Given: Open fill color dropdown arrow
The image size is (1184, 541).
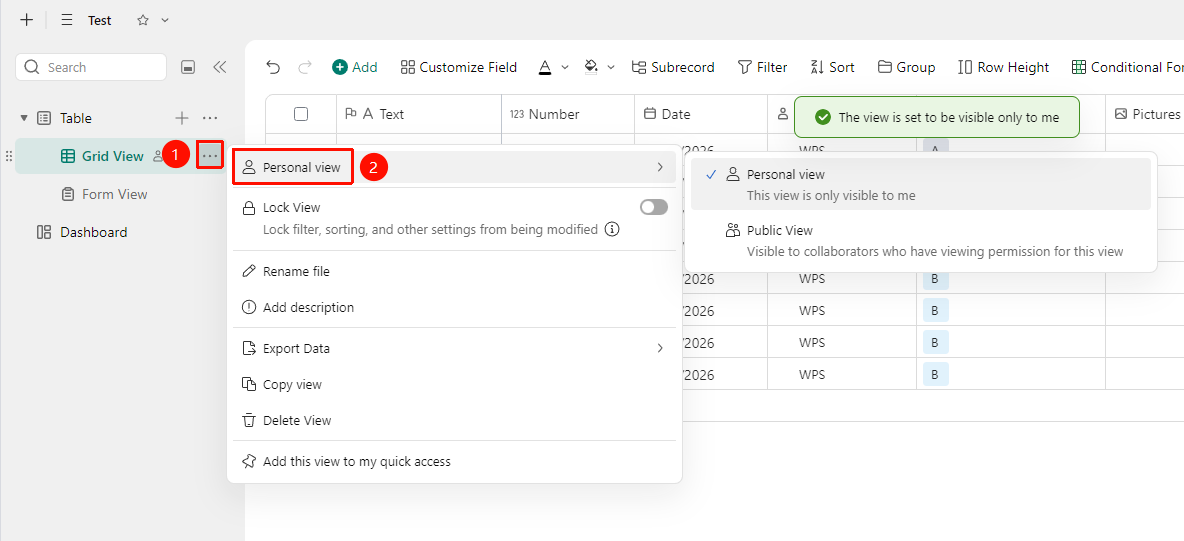Looking at the screenshot, I should coord(611,67).
